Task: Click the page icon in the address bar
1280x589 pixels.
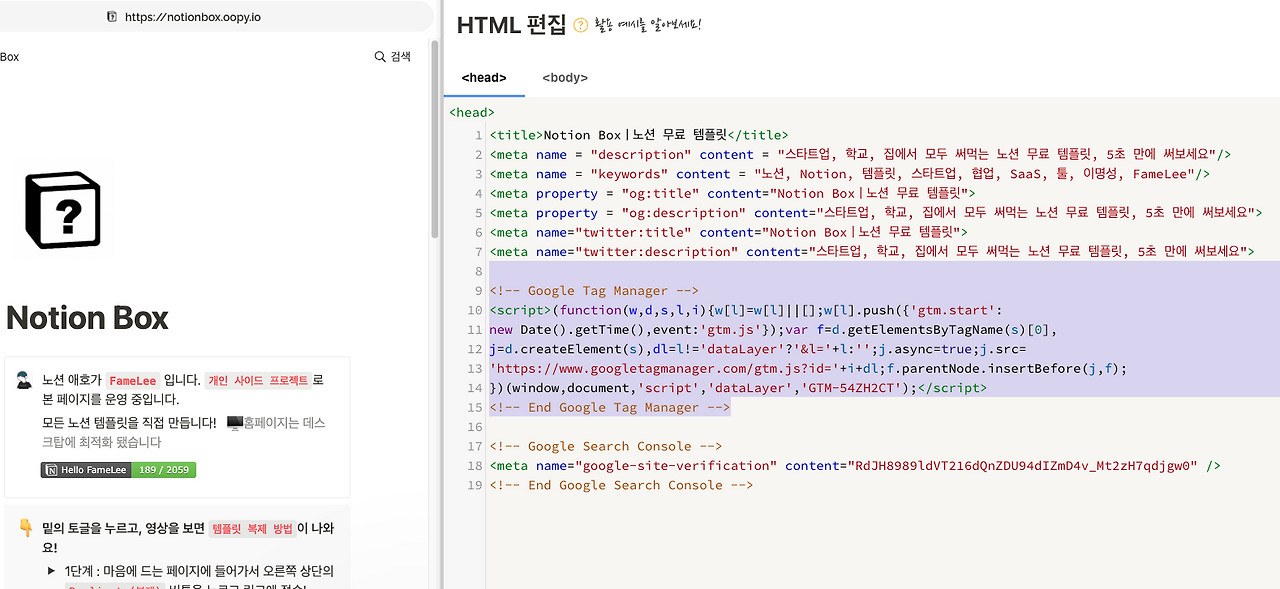Action: [112, 17]
